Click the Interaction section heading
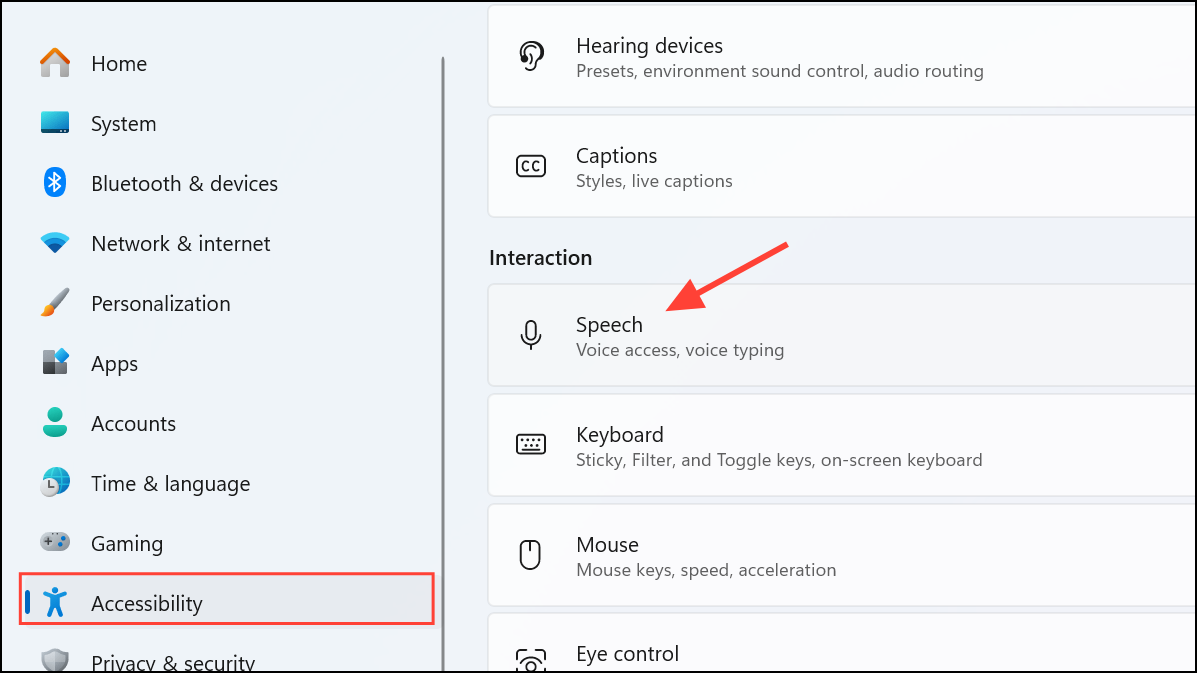The image size is (1197, 673). (540, 258)
